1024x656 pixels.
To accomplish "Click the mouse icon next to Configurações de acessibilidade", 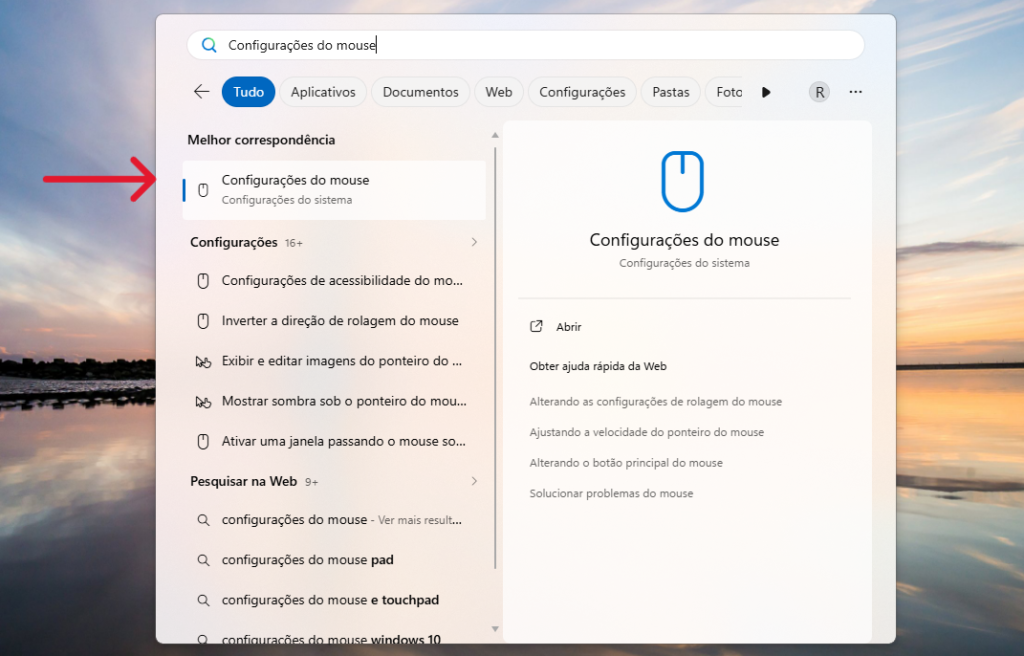I will point(203,280).
